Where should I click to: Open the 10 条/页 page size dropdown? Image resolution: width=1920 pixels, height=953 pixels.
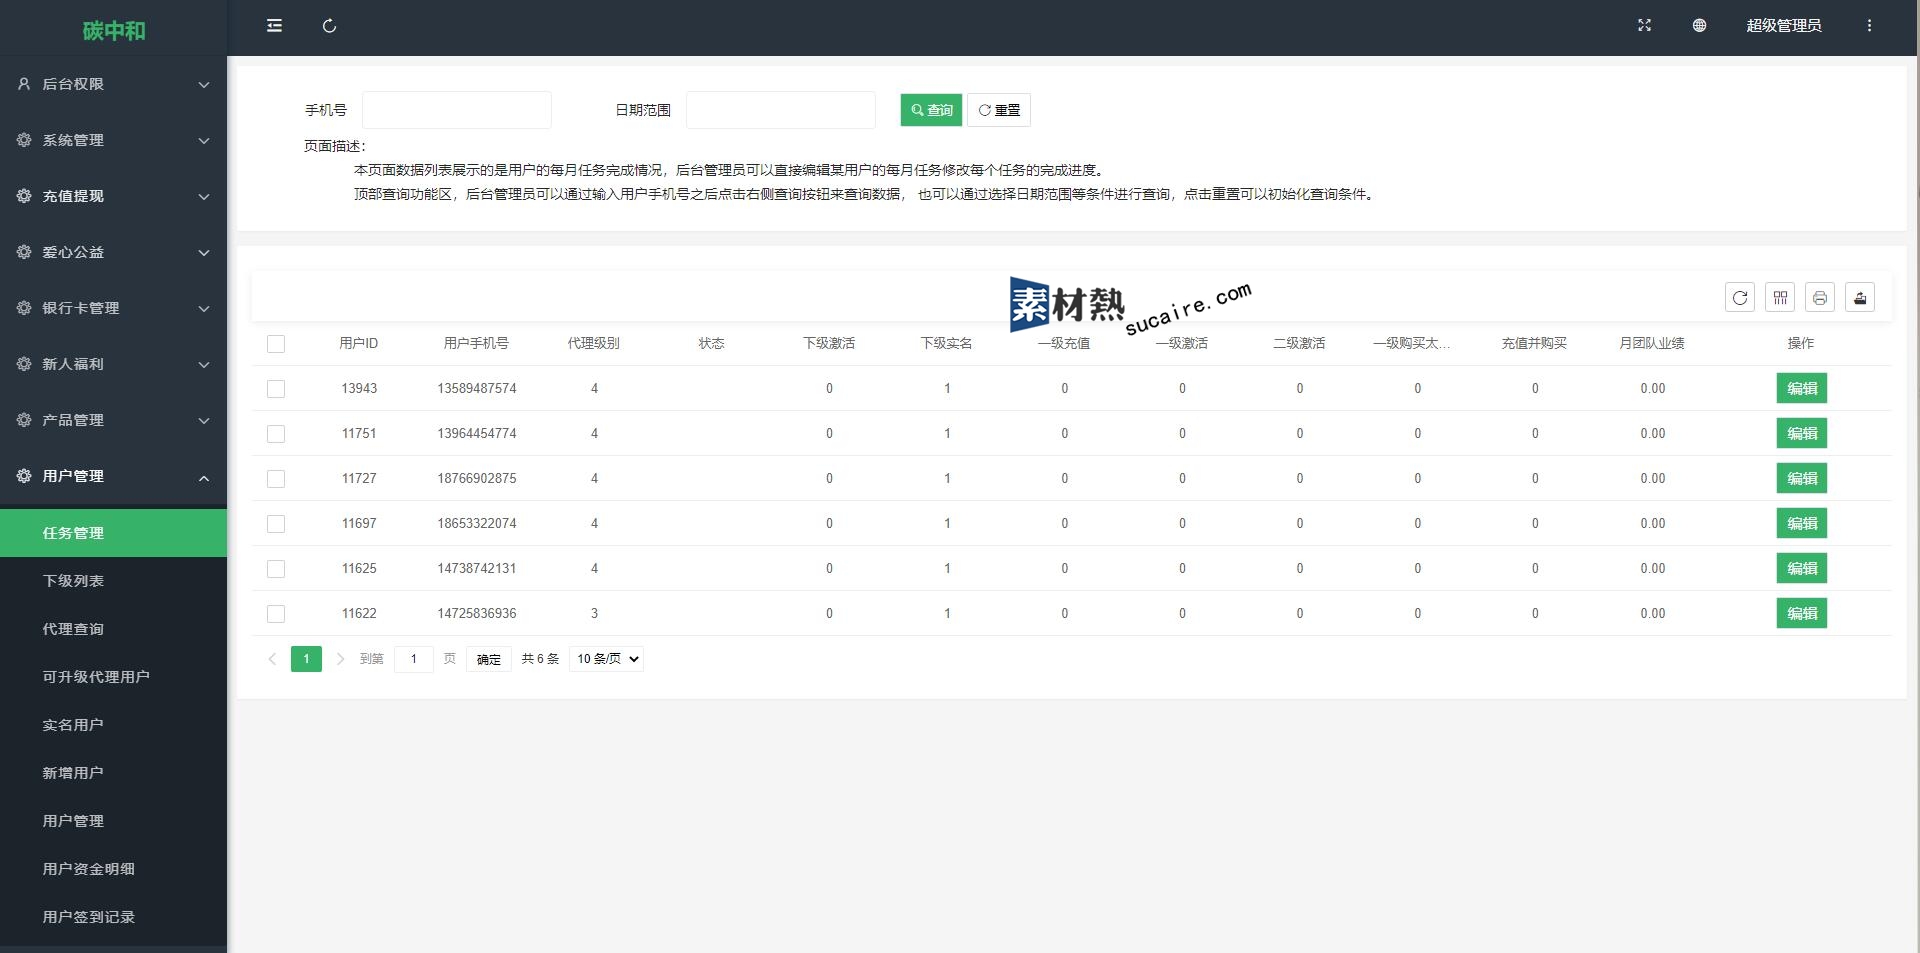pos(607,659)
